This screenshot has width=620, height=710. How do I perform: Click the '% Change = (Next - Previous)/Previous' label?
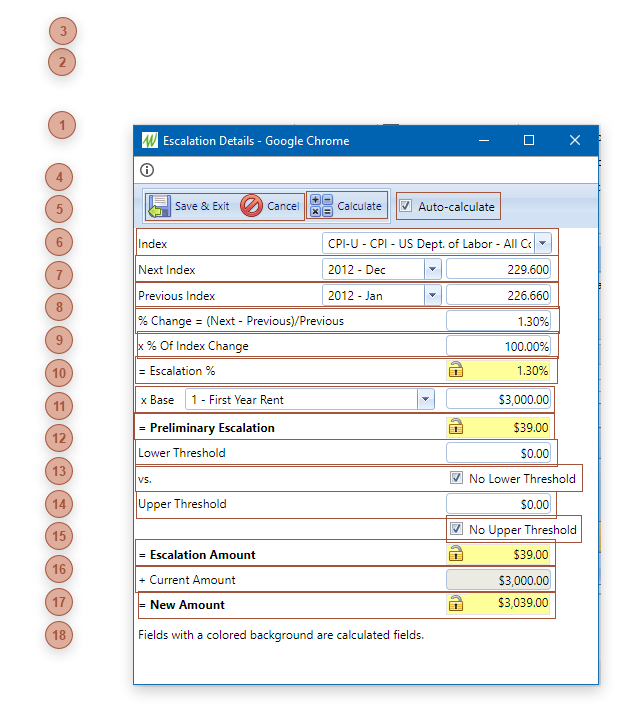click(x=241, y=321)
